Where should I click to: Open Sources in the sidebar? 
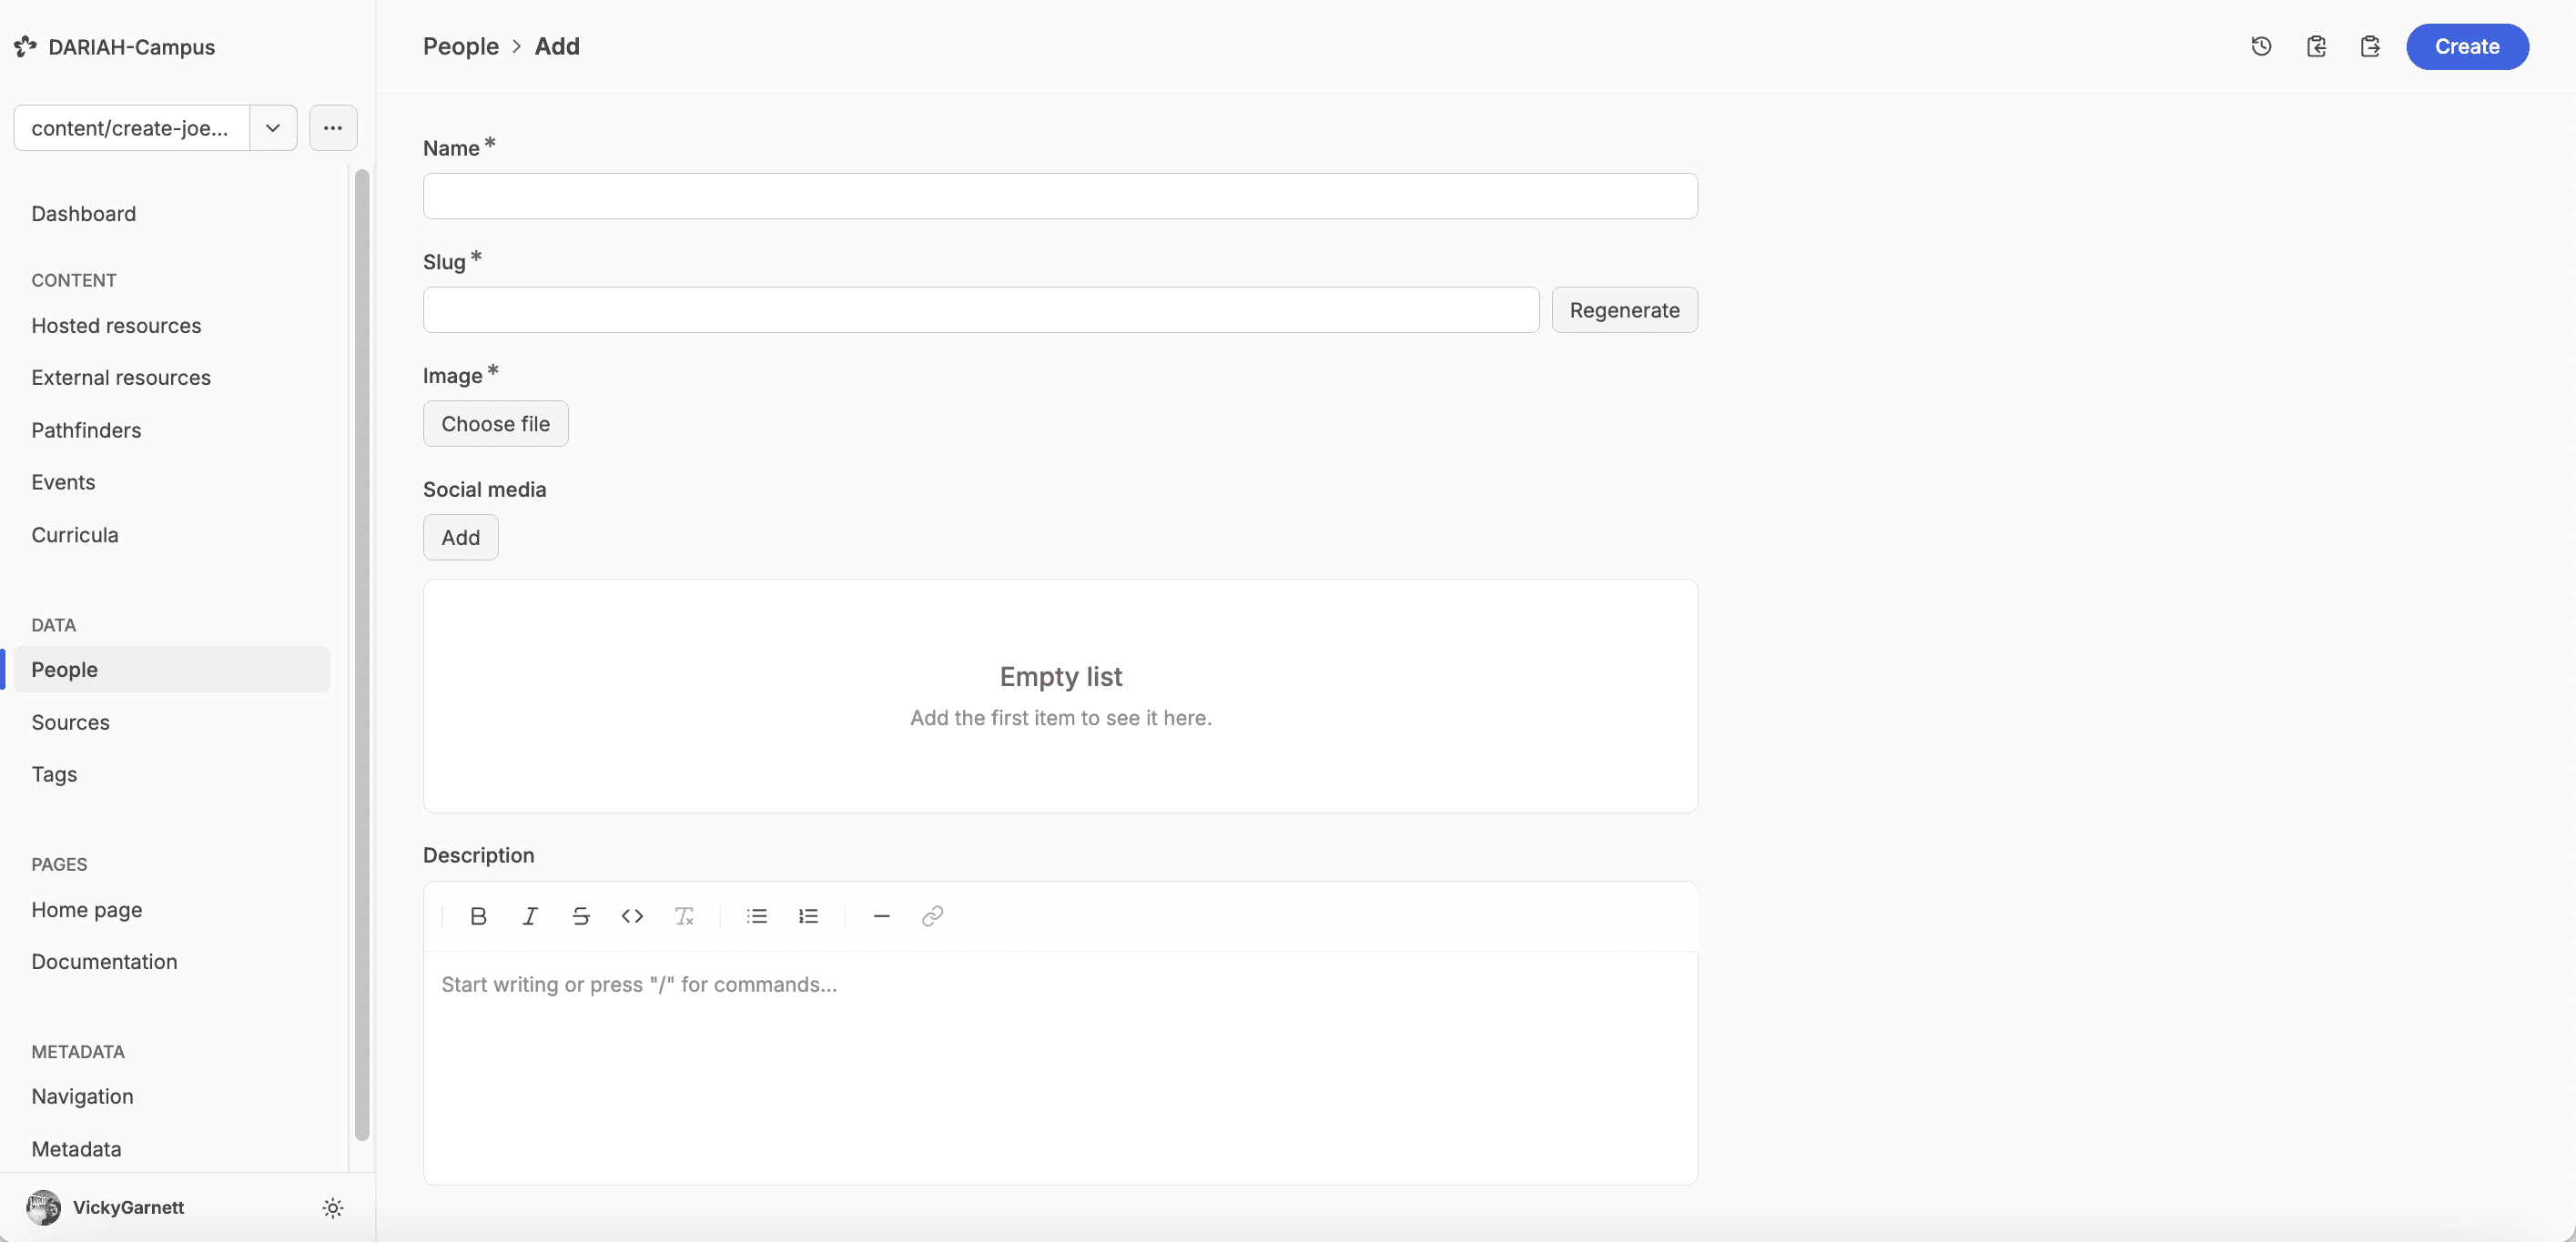(70, 722)
